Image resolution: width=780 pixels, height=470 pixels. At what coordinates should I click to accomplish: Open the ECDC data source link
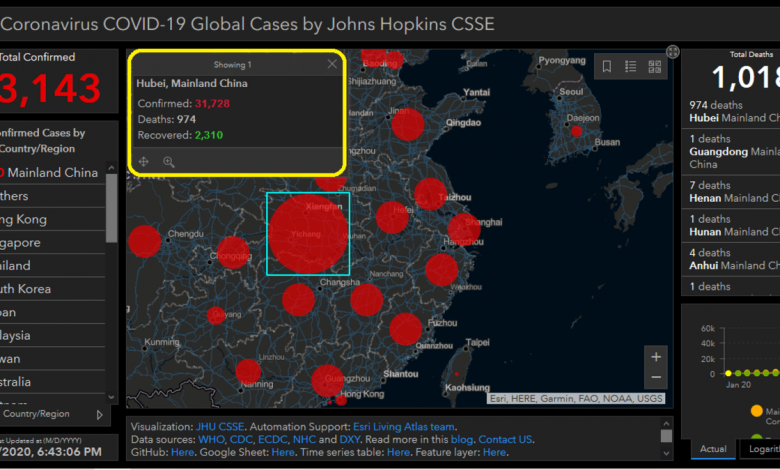click(x=273, y=440)
